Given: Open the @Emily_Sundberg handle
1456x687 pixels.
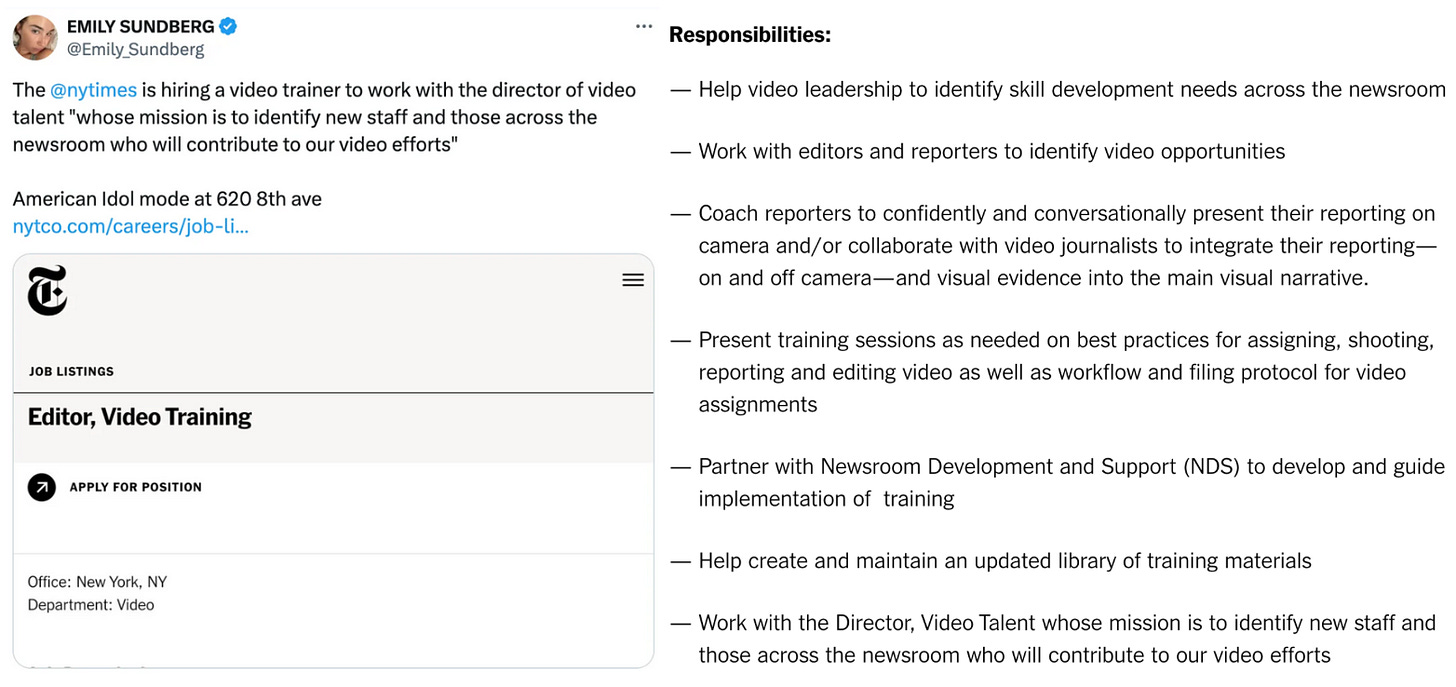Looking at the screenshot, I should [135, 49].
